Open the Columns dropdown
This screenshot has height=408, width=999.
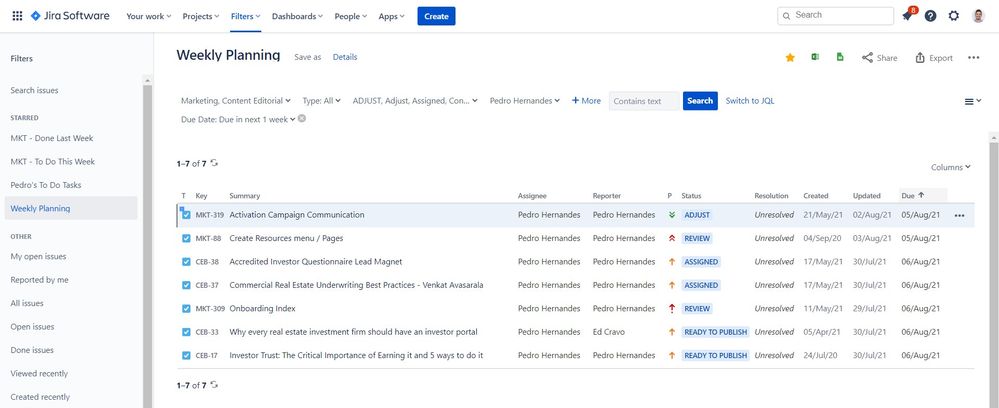tap(951, 168)
